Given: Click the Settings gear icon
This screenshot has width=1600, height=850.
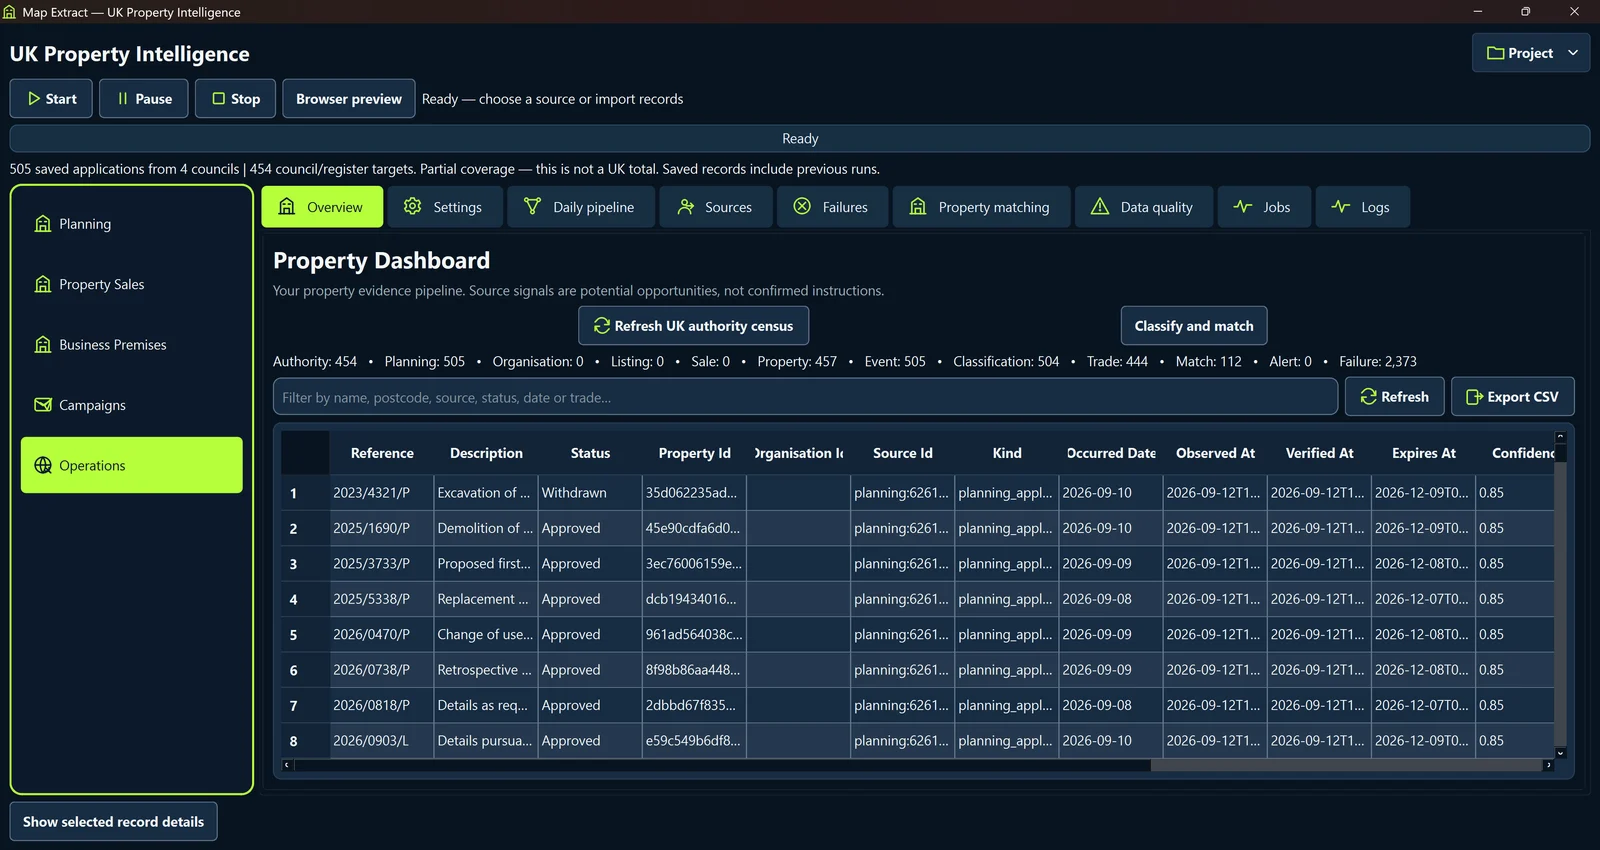Looking at the screenshot, I should [412, 206].
